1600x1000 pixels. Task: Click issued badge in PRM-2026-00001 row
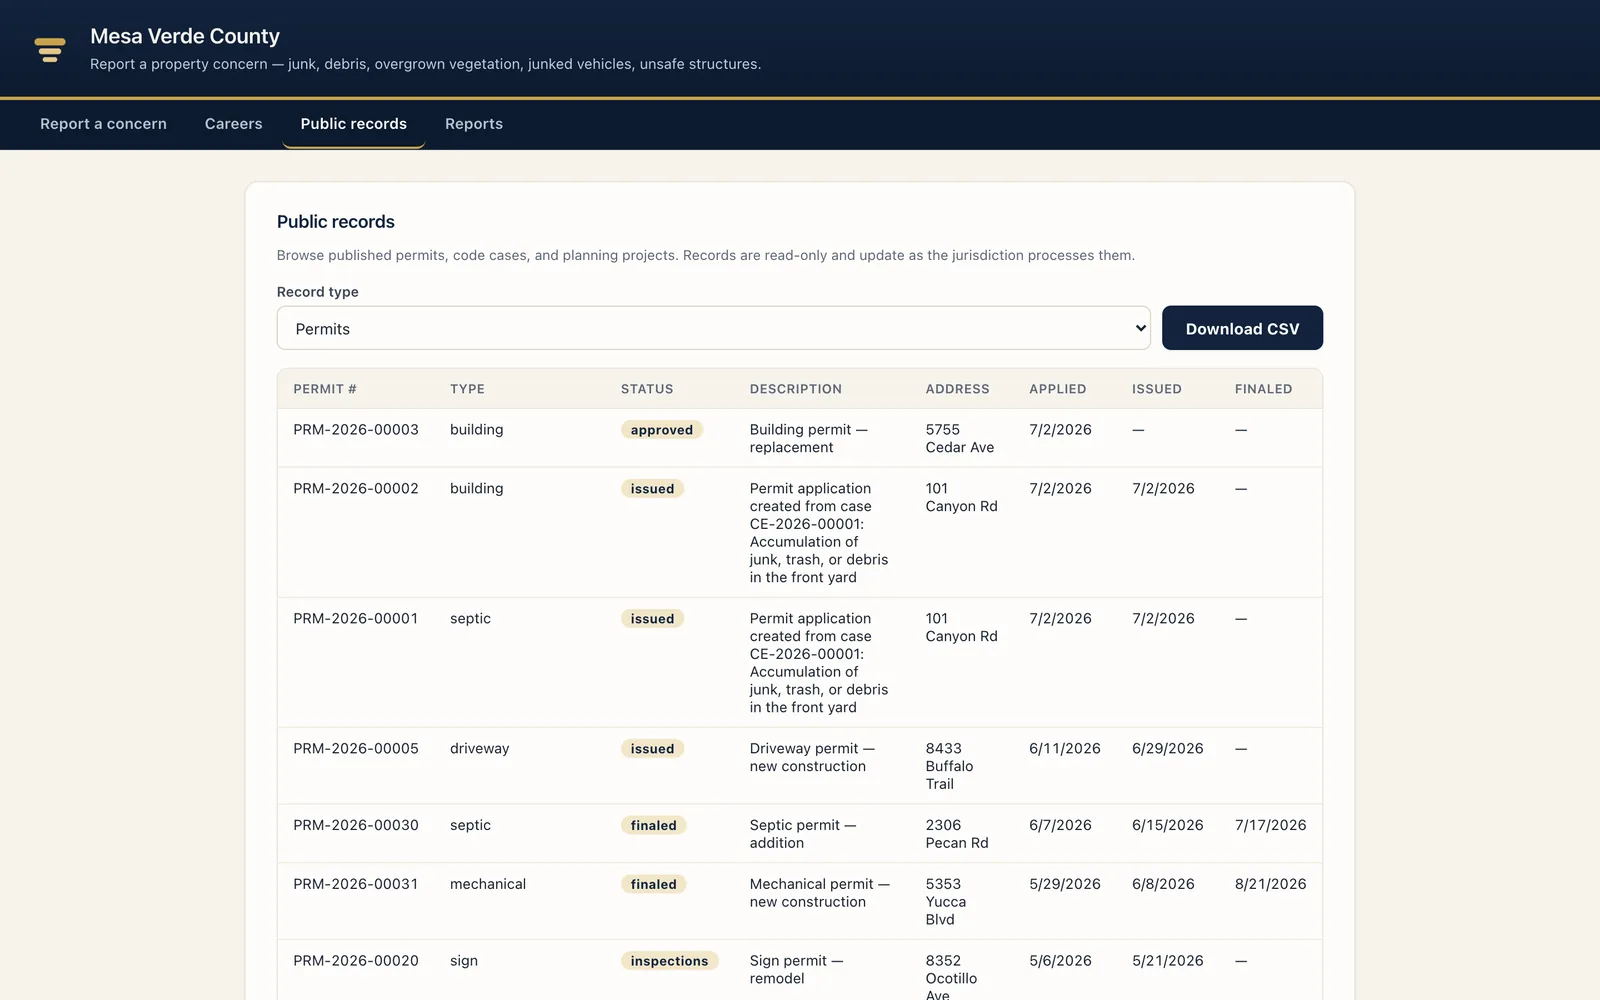[652, 619]
